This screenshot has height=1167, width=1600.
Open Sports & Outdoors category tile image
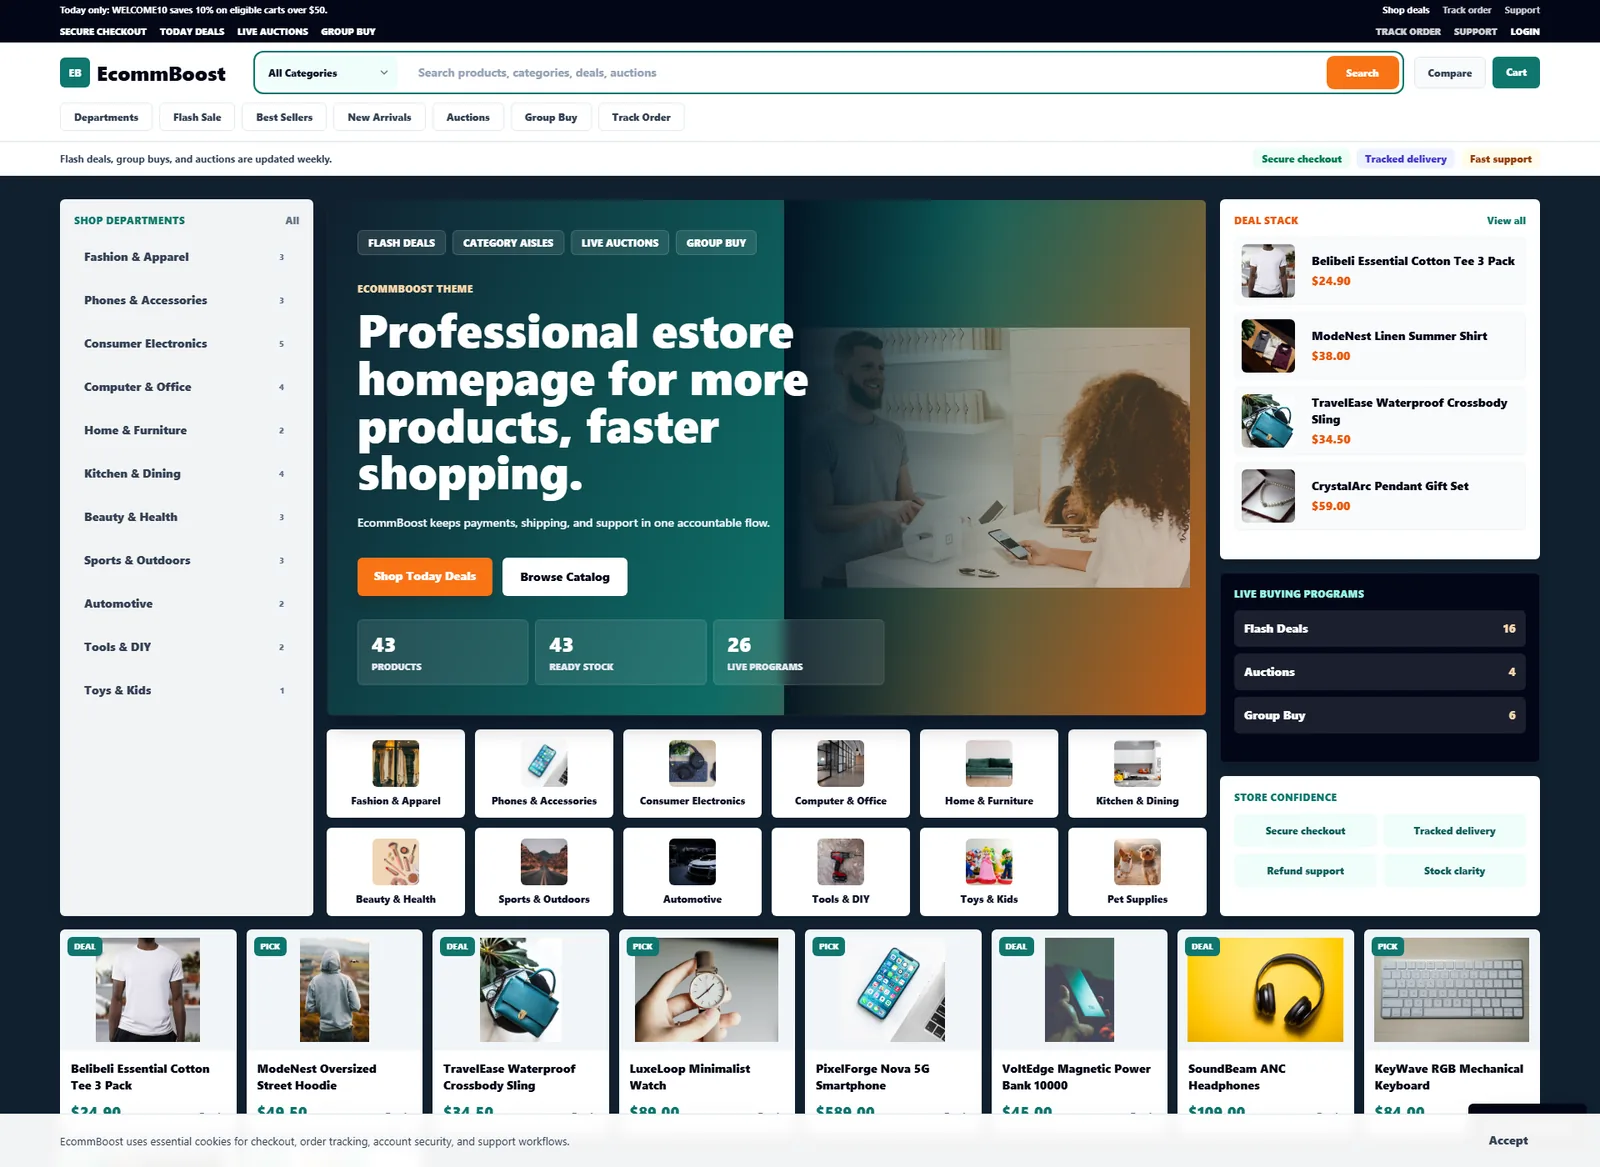(x=544, y=862)
